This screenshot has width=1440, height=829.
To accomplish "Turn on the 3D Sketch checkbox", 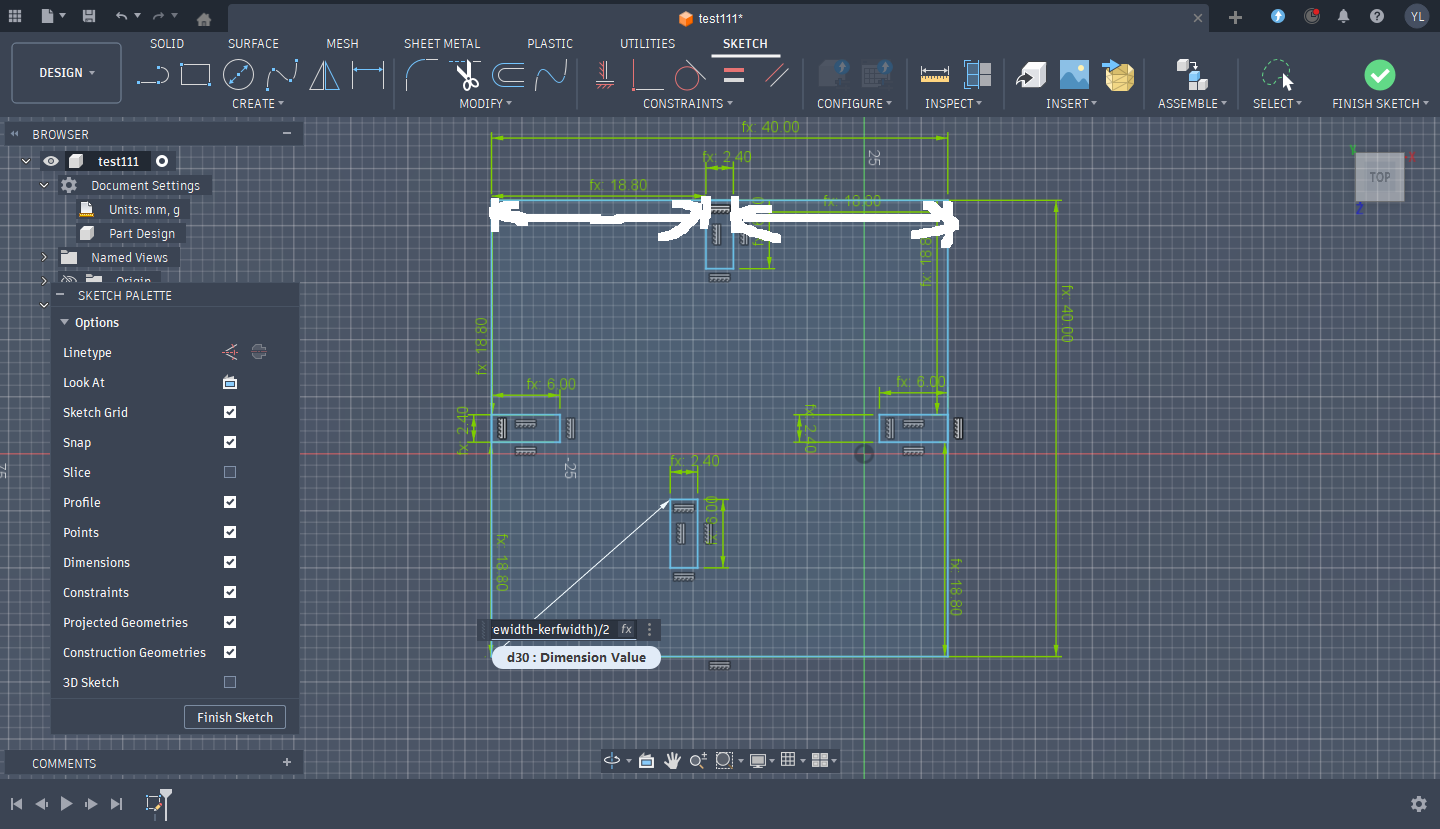I will pyautogui.click(x=230, y=682).
